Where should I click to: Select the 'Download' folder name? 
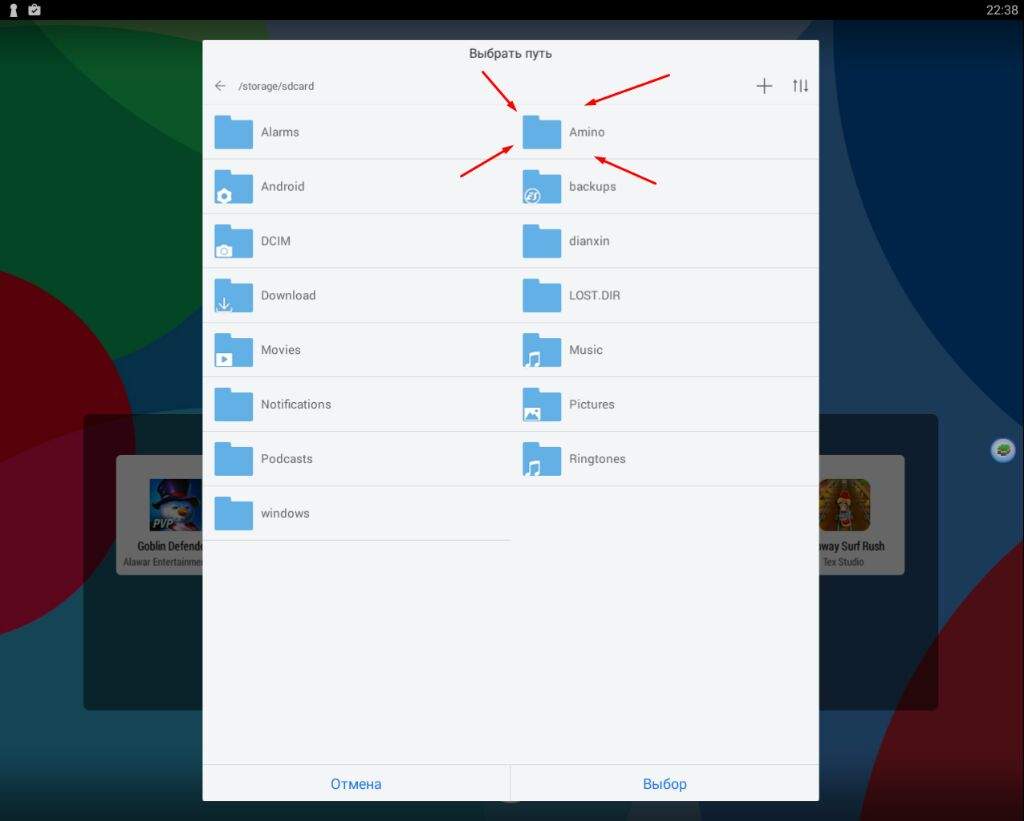[x=288, y=295]
